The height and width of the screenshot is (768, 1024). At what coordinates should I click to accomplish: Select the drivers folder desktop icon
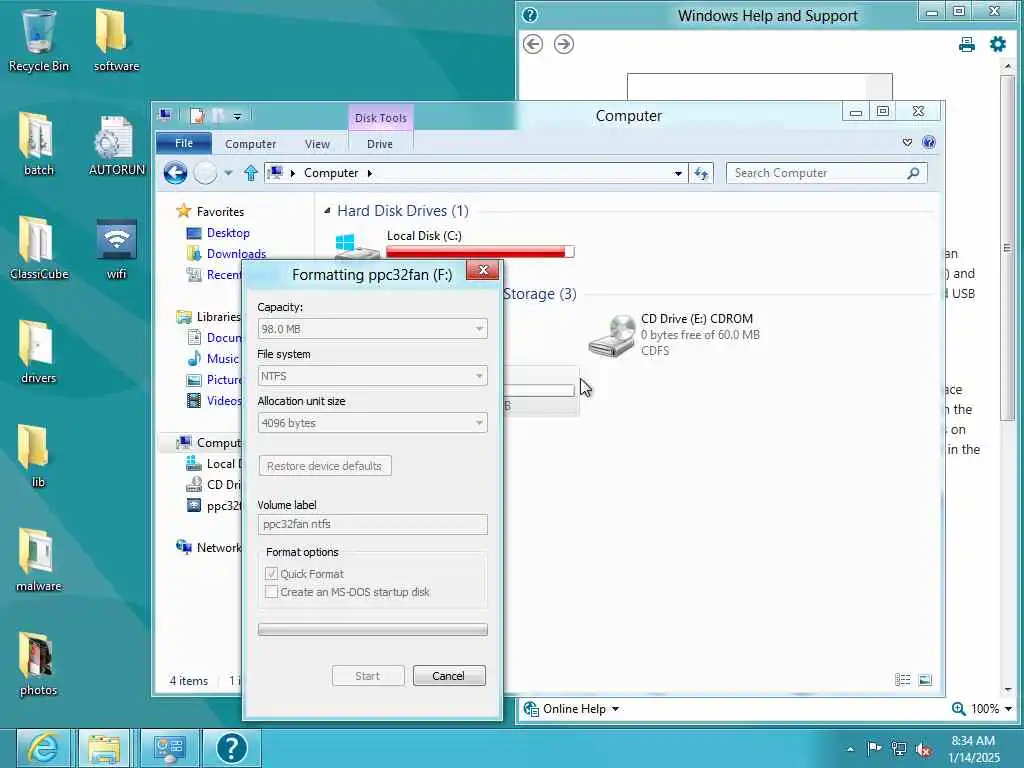[39, 351]
